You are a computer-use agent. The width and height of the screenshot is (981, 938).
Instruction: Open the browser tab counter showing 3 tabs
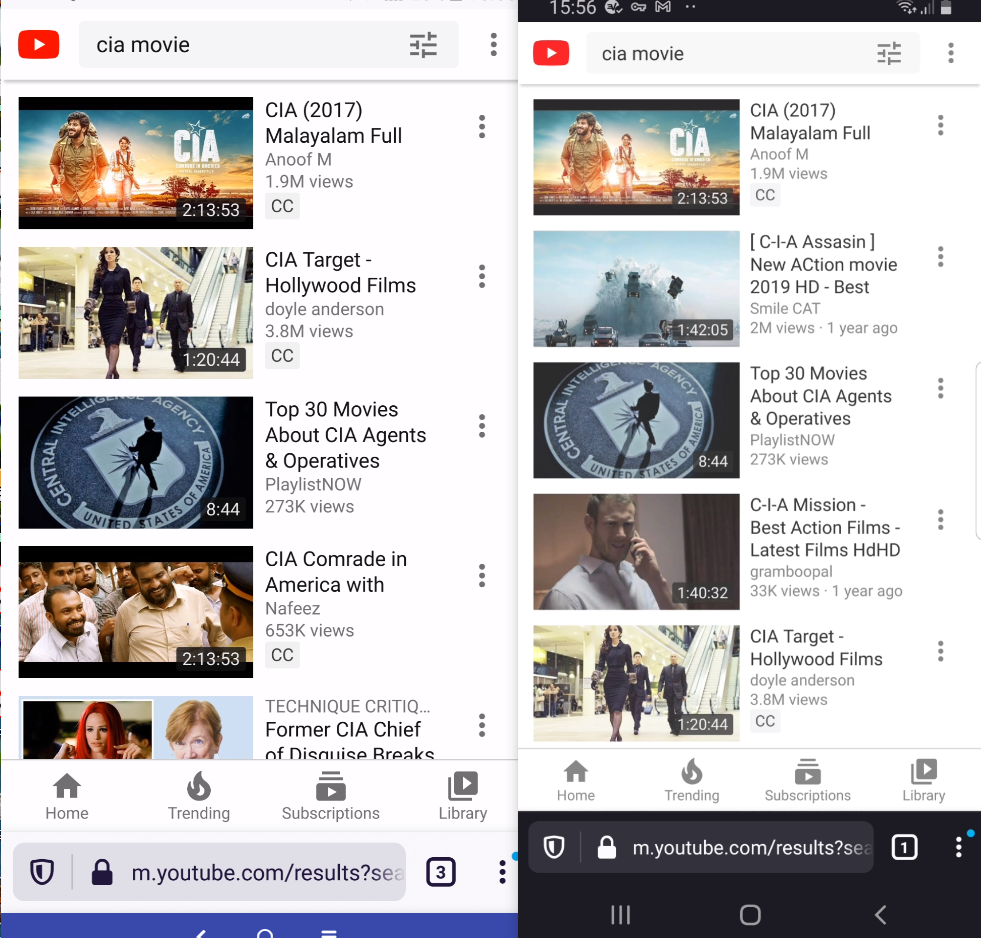(440, 871)
